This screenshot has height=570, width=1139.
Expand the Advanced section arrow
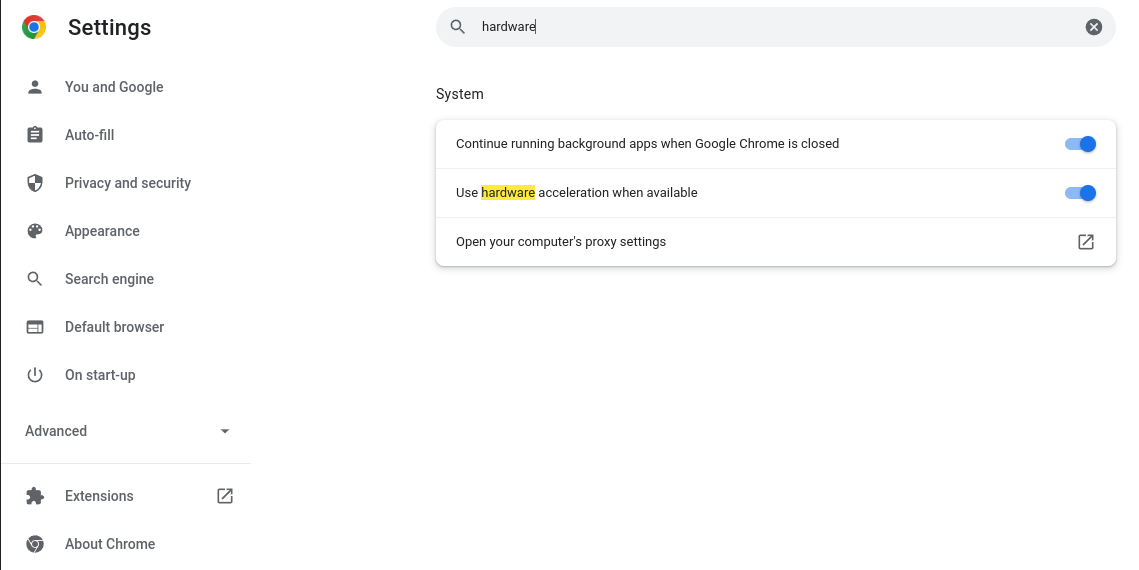coord(224,431)
